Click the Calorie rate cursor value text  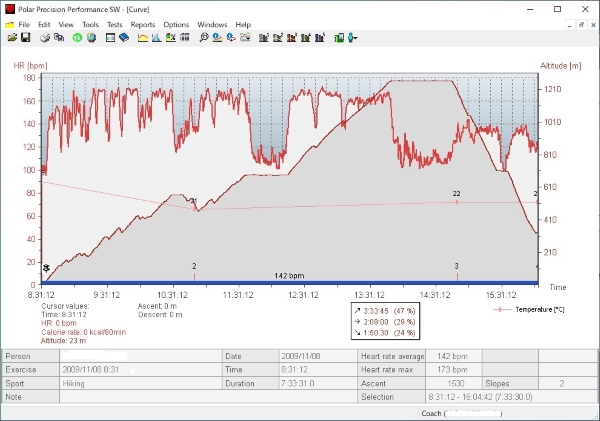[83, 332]
